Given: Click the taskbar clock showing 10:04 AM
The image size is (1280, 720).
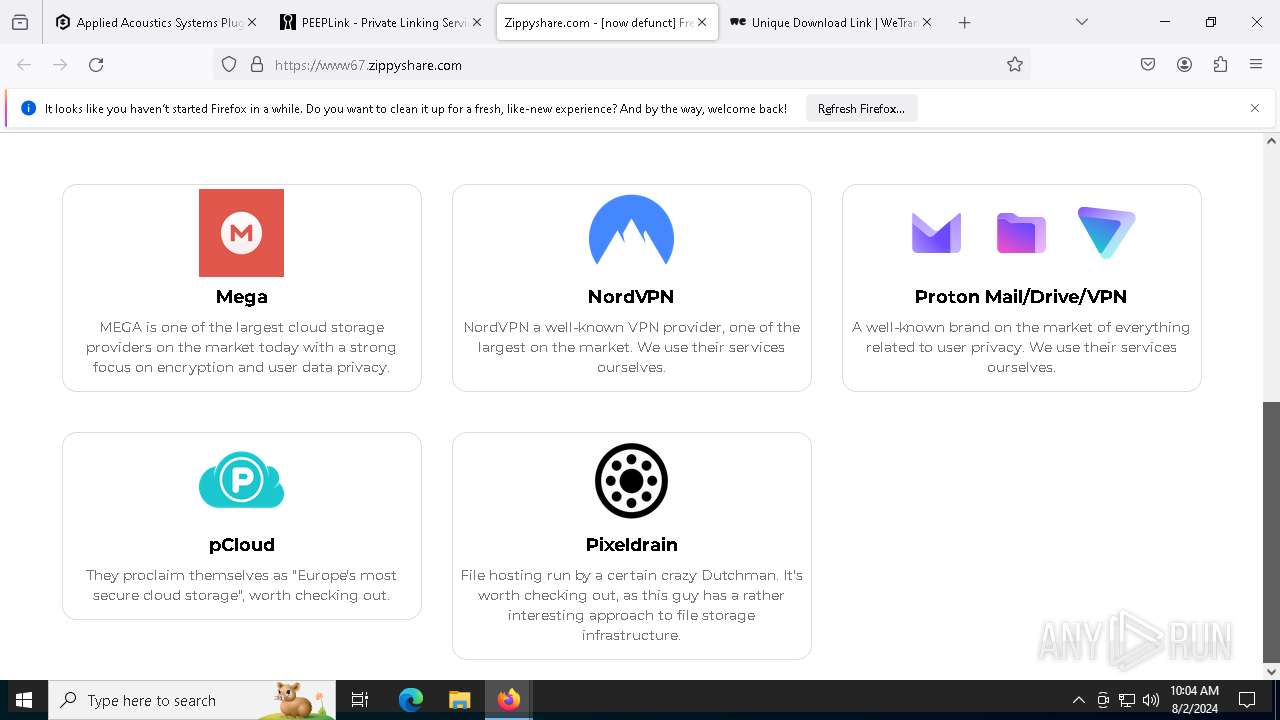Looking at the screenshot, I should click(1194, 700).
